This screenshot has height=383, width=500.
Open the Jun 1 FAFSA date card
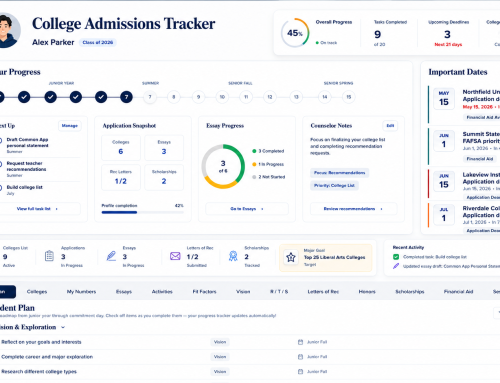pos(444,141)
